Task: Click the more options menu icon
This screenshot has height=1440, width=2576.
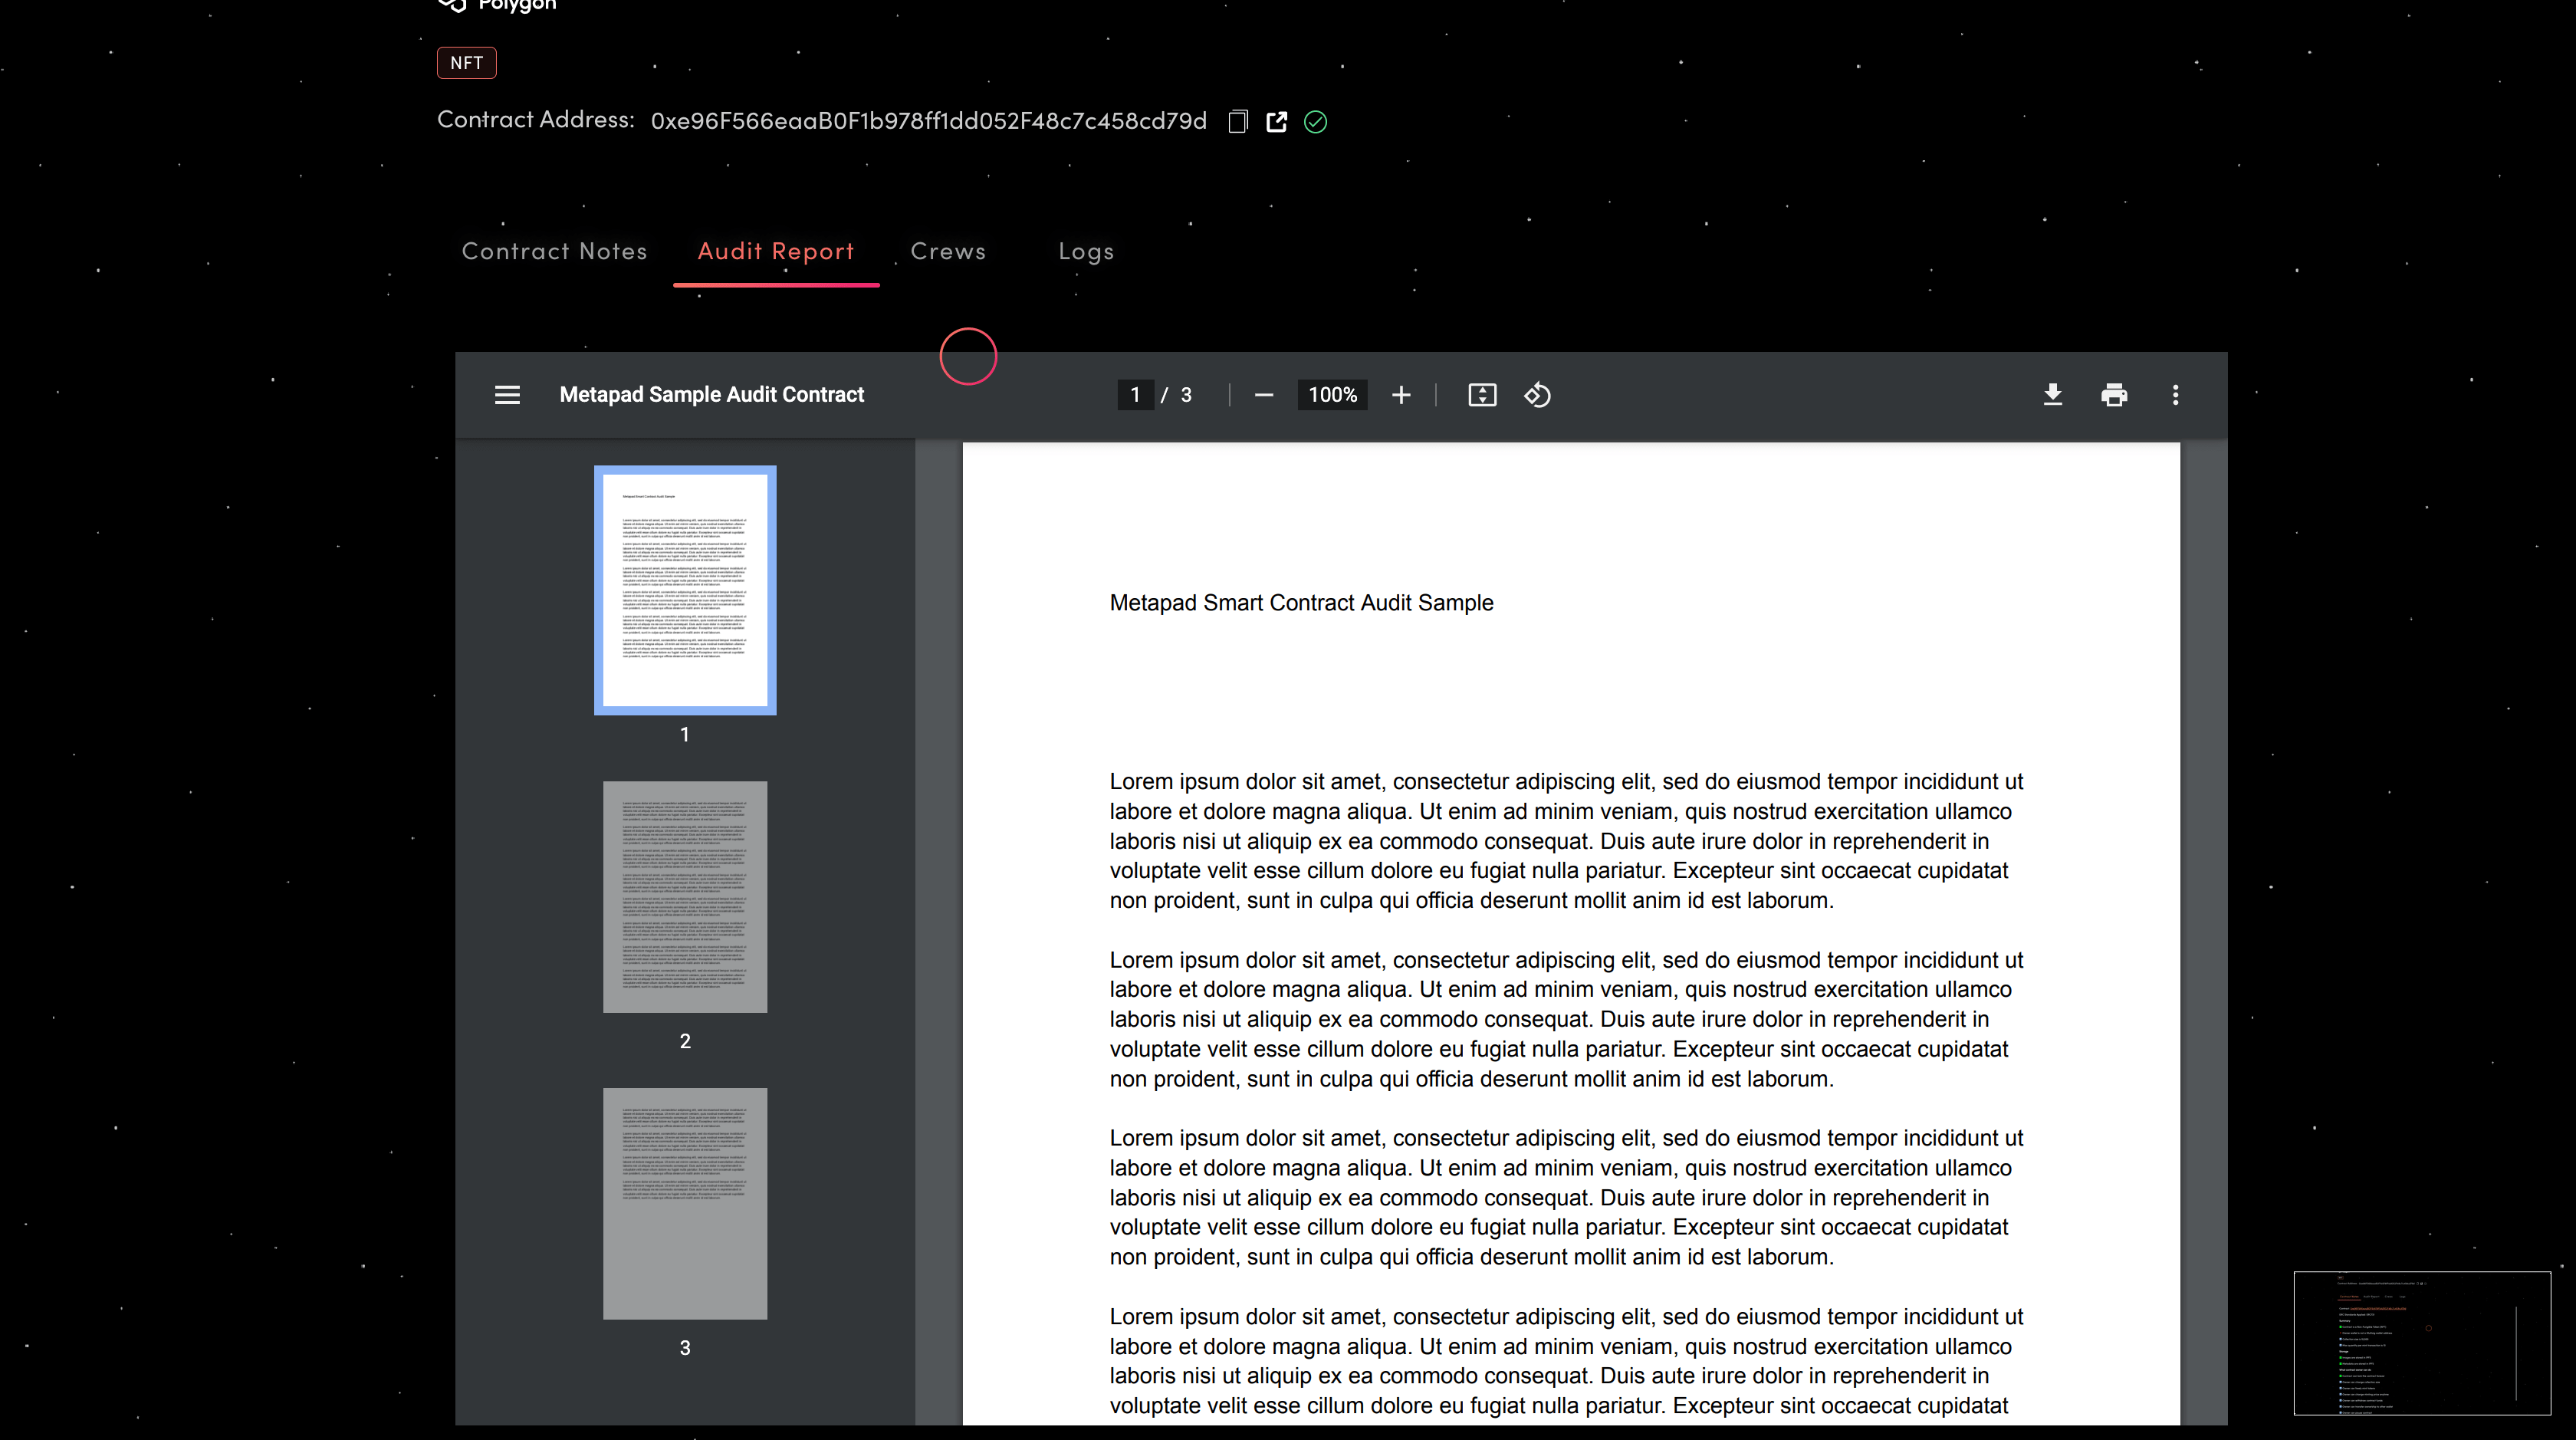Action: pos(2174,394)
